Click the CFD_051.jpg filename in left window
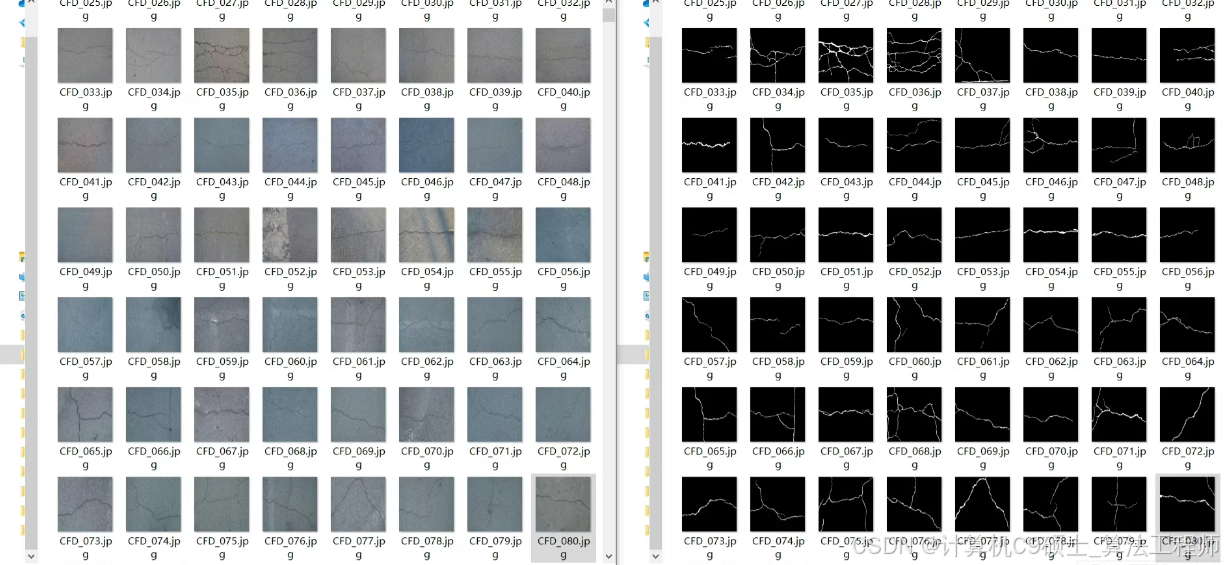The height and width of the screenshot is (565, 1224). (221, 278)
